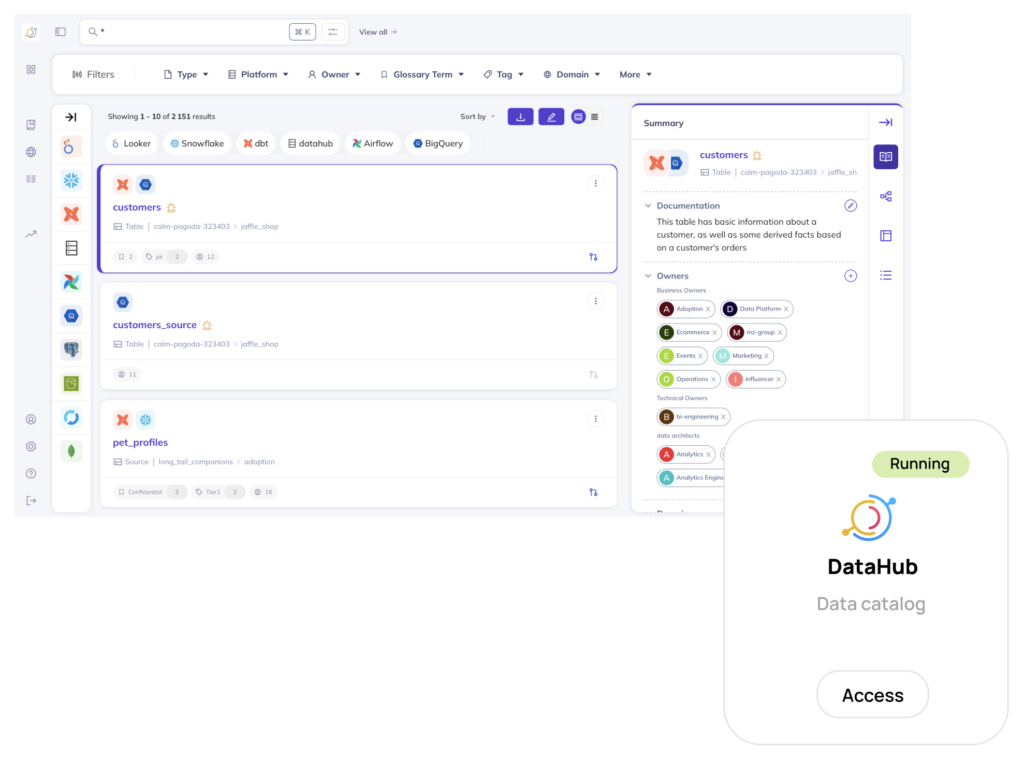Switch results to compact list view

594,117
